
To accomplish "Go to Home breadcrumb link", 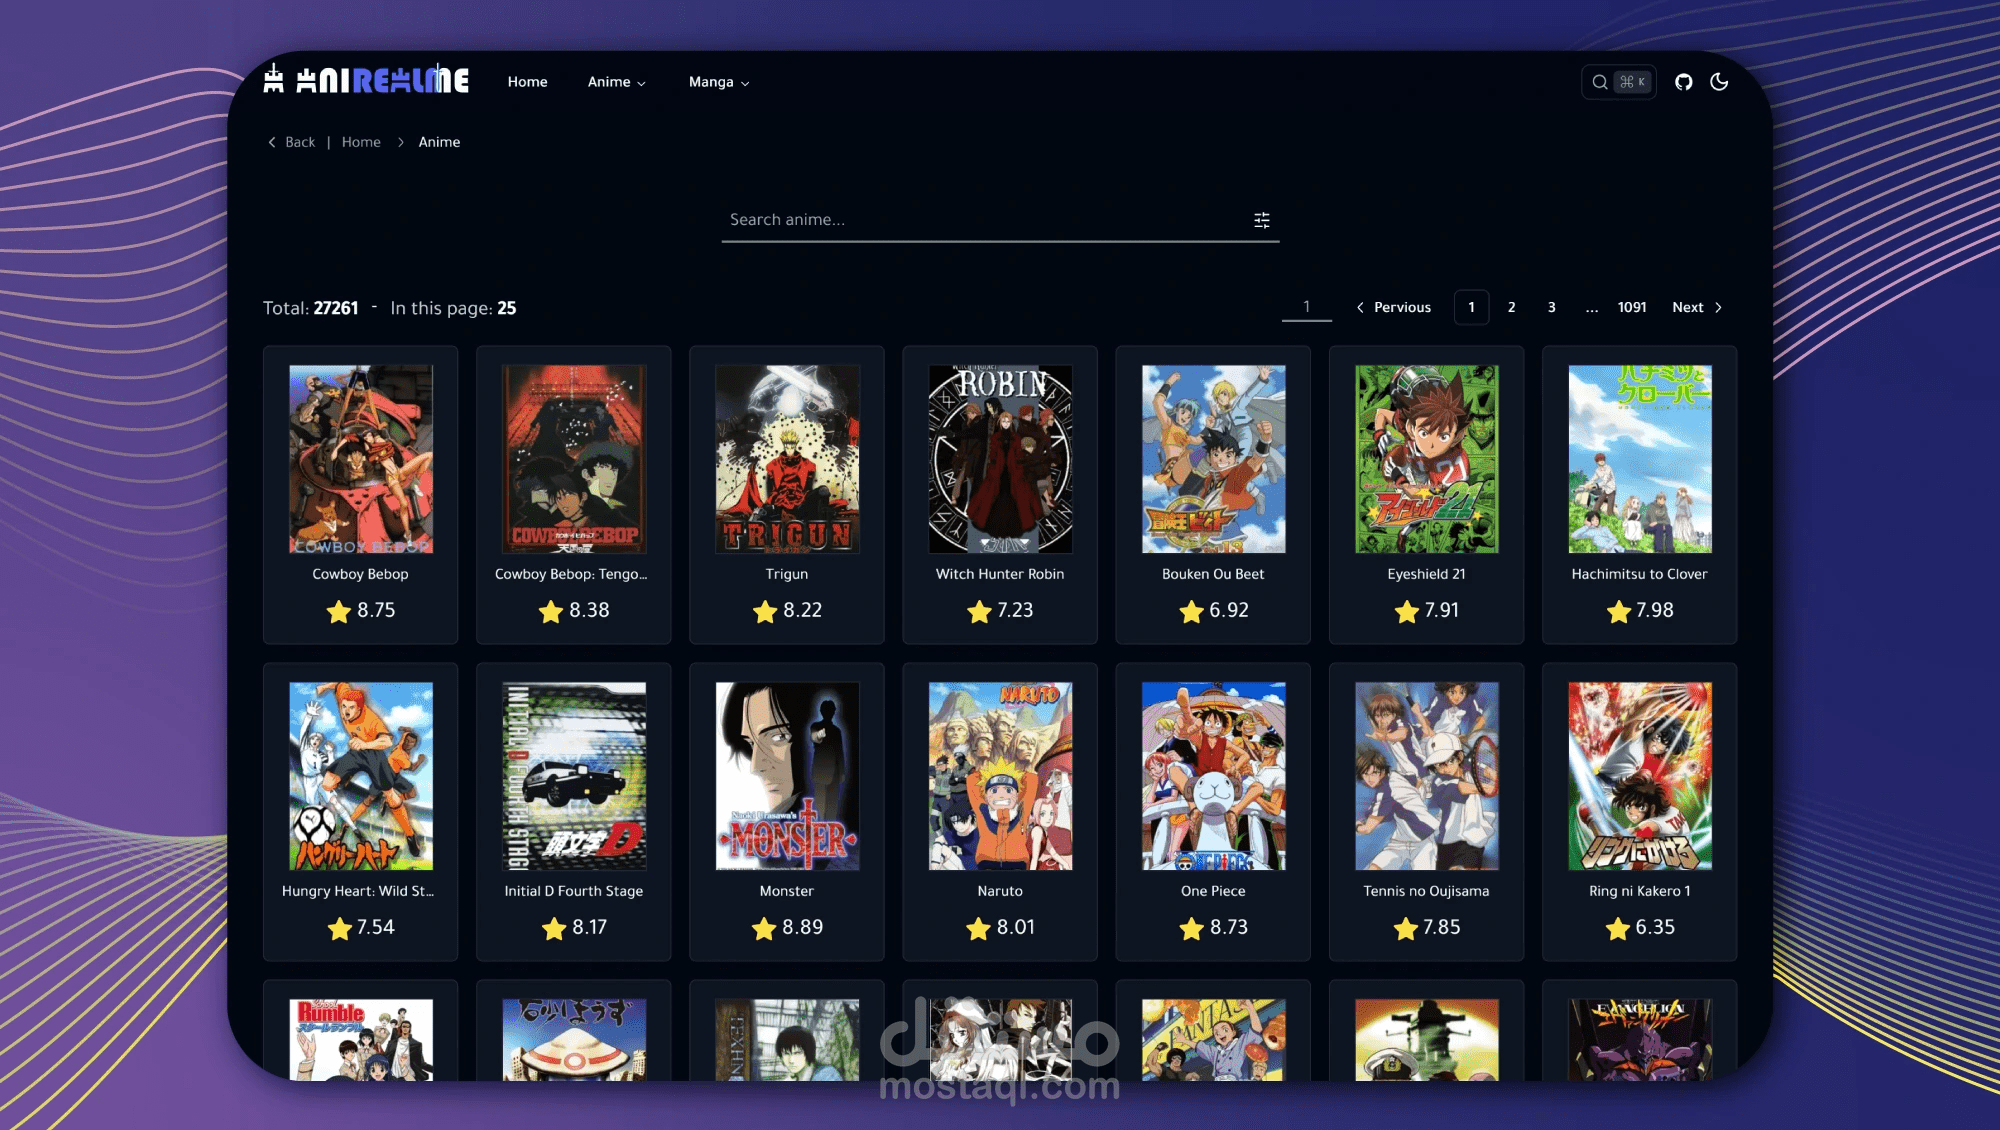I will coord(361,142).
